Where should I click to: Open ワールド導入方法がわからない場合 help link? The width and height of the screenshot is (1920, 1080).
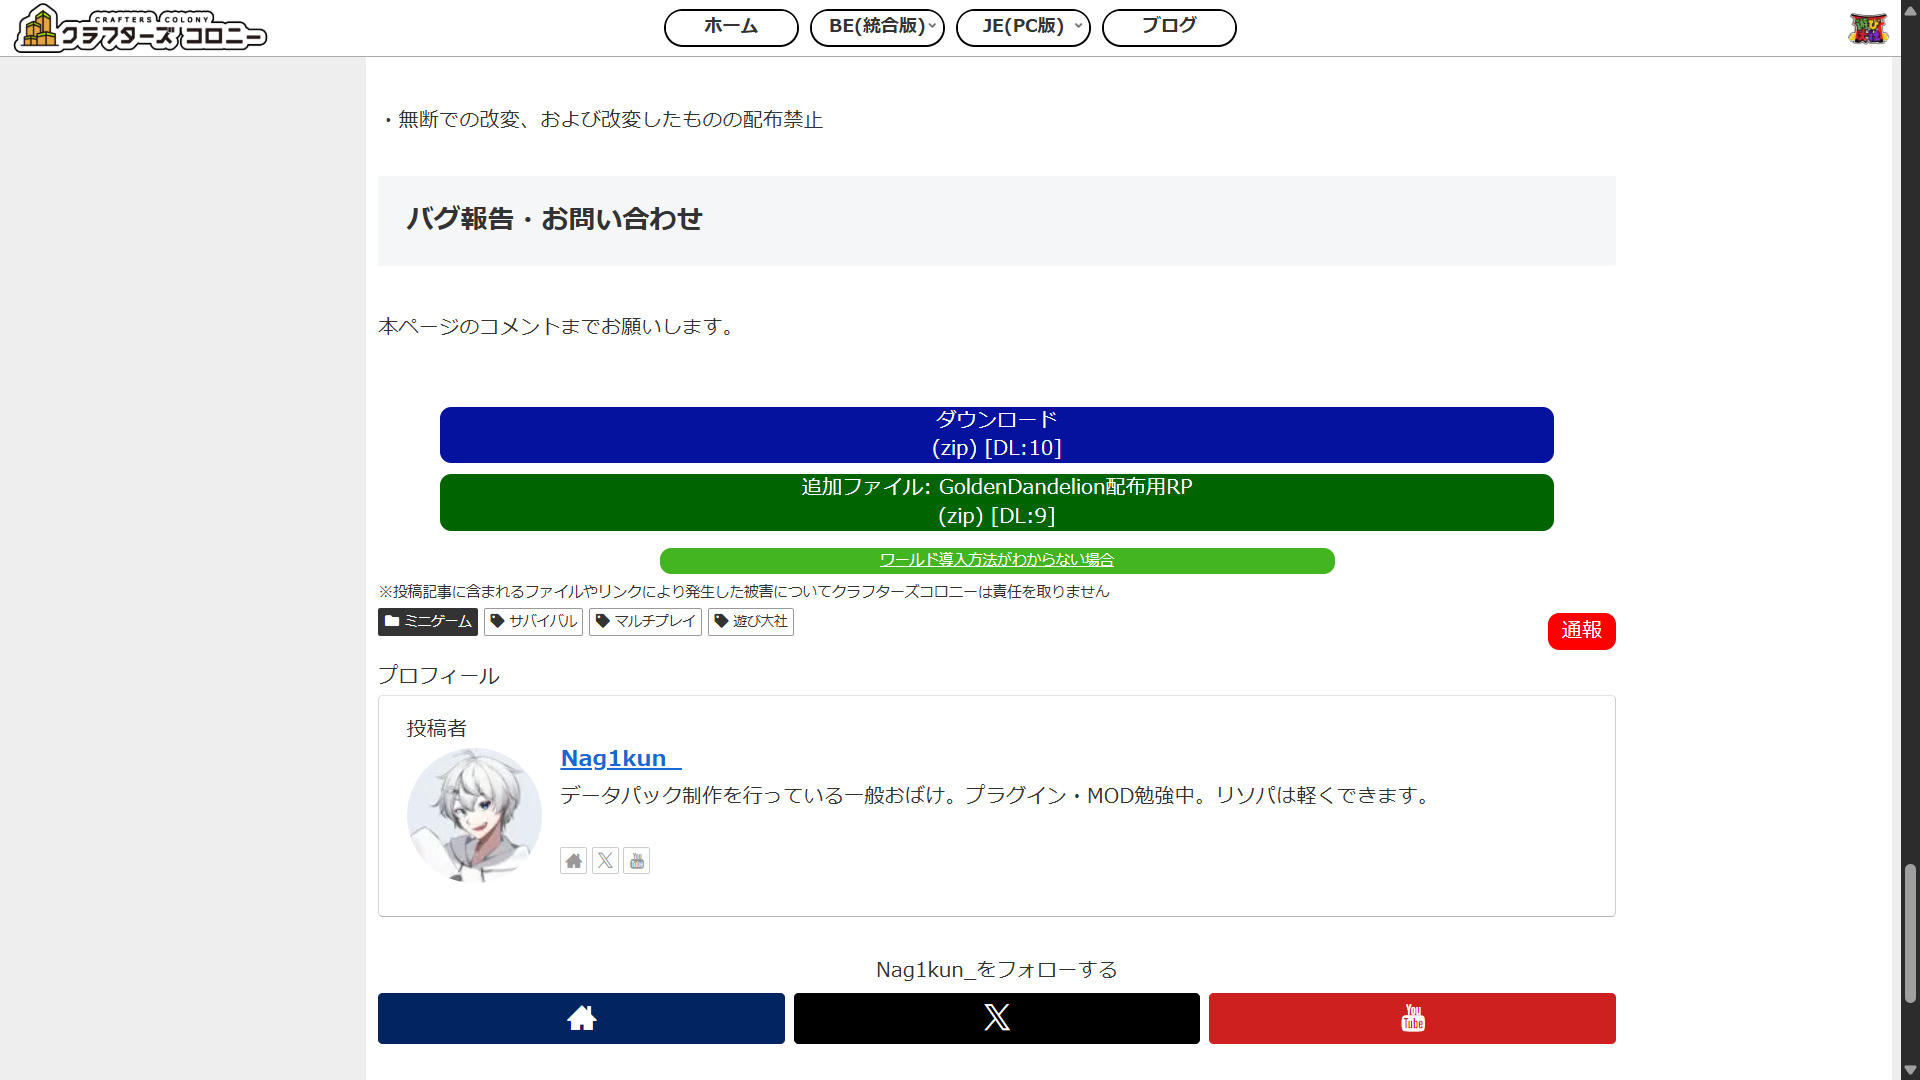(x=996, y=560)
